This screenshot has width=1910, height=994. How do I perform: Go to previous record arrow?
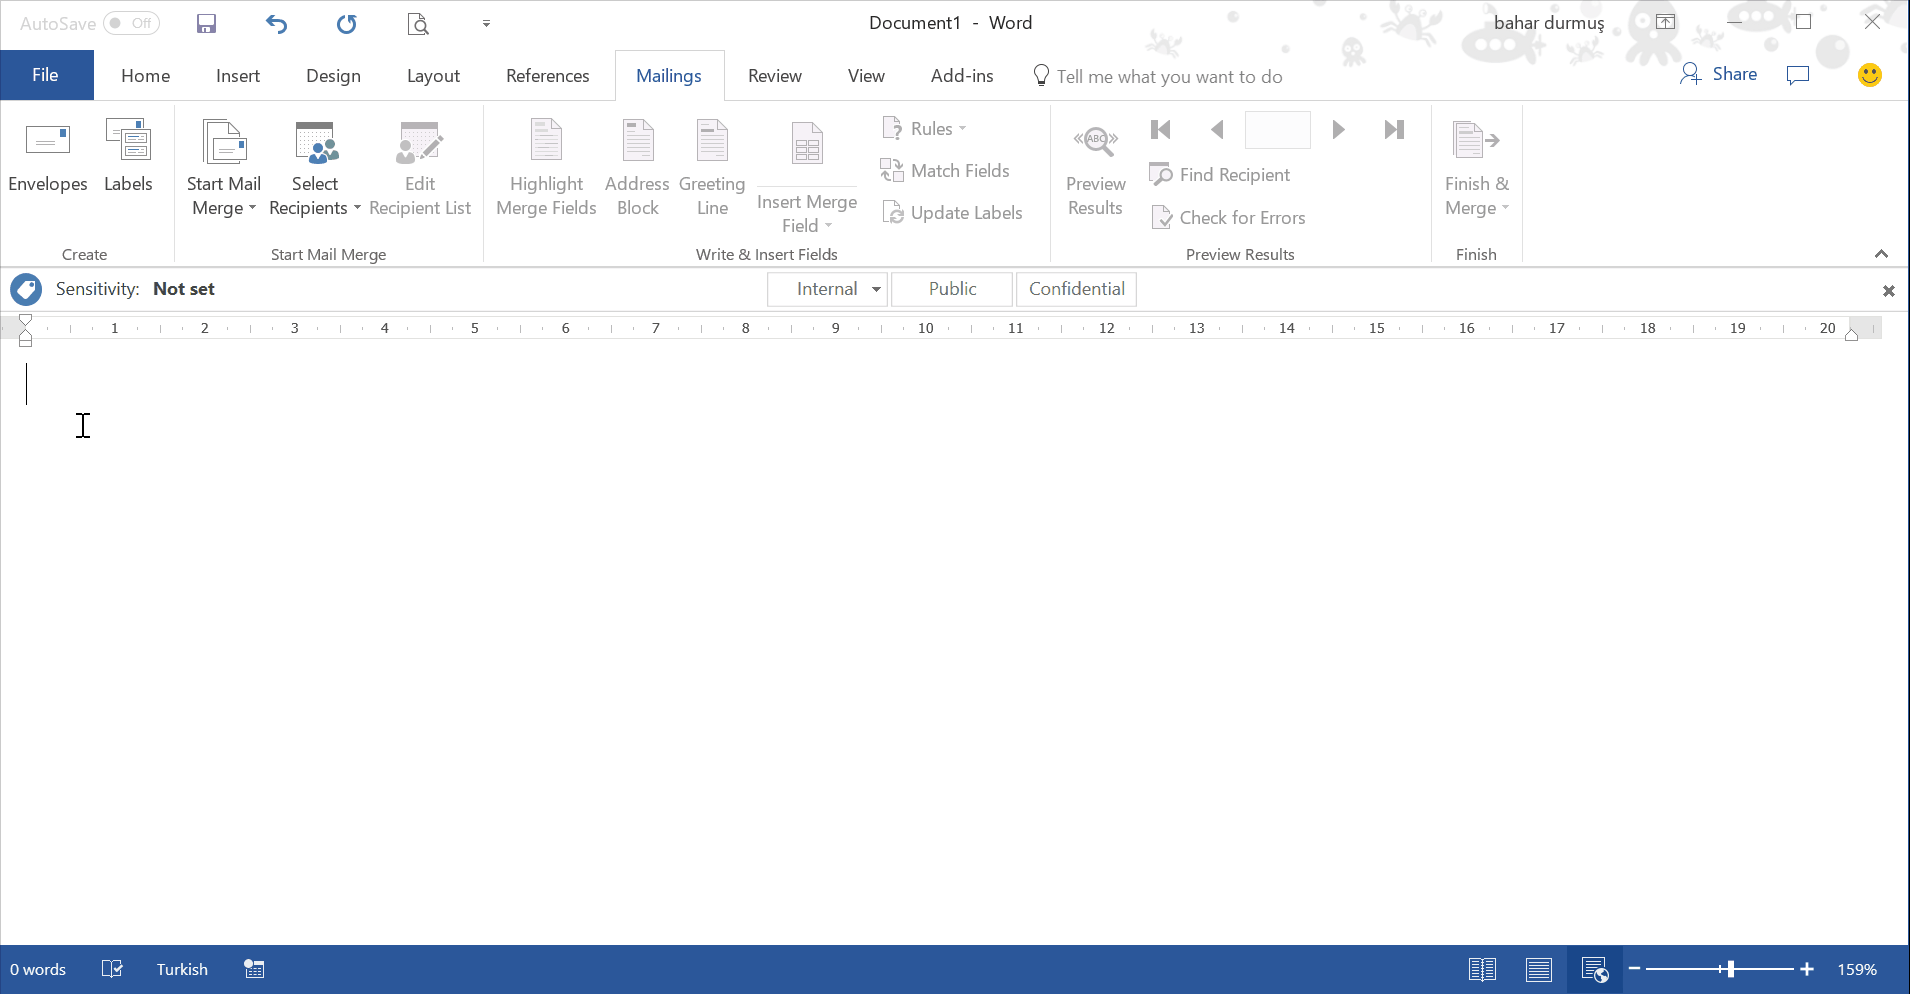coord(1217,129)
